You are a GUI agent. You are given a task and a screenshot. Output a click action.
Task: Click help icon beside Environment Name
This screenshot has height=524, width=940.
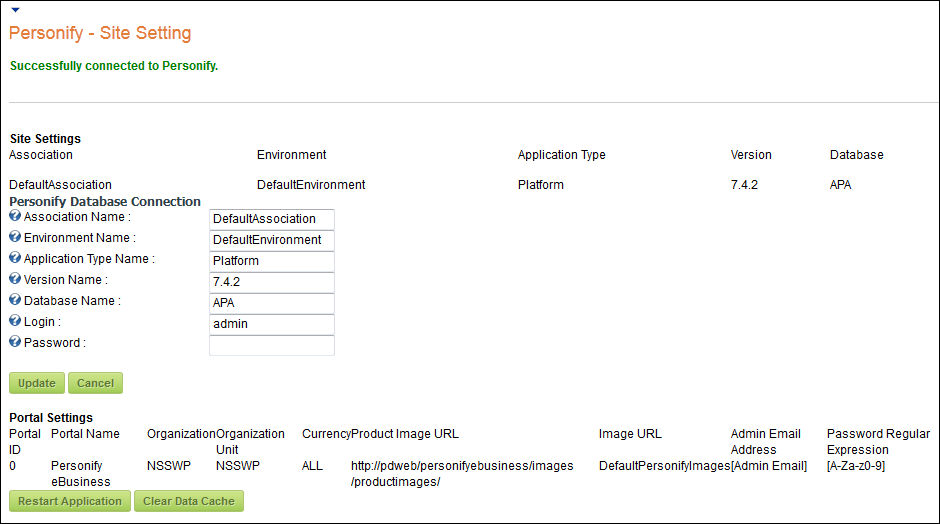[x=15, y=237]
